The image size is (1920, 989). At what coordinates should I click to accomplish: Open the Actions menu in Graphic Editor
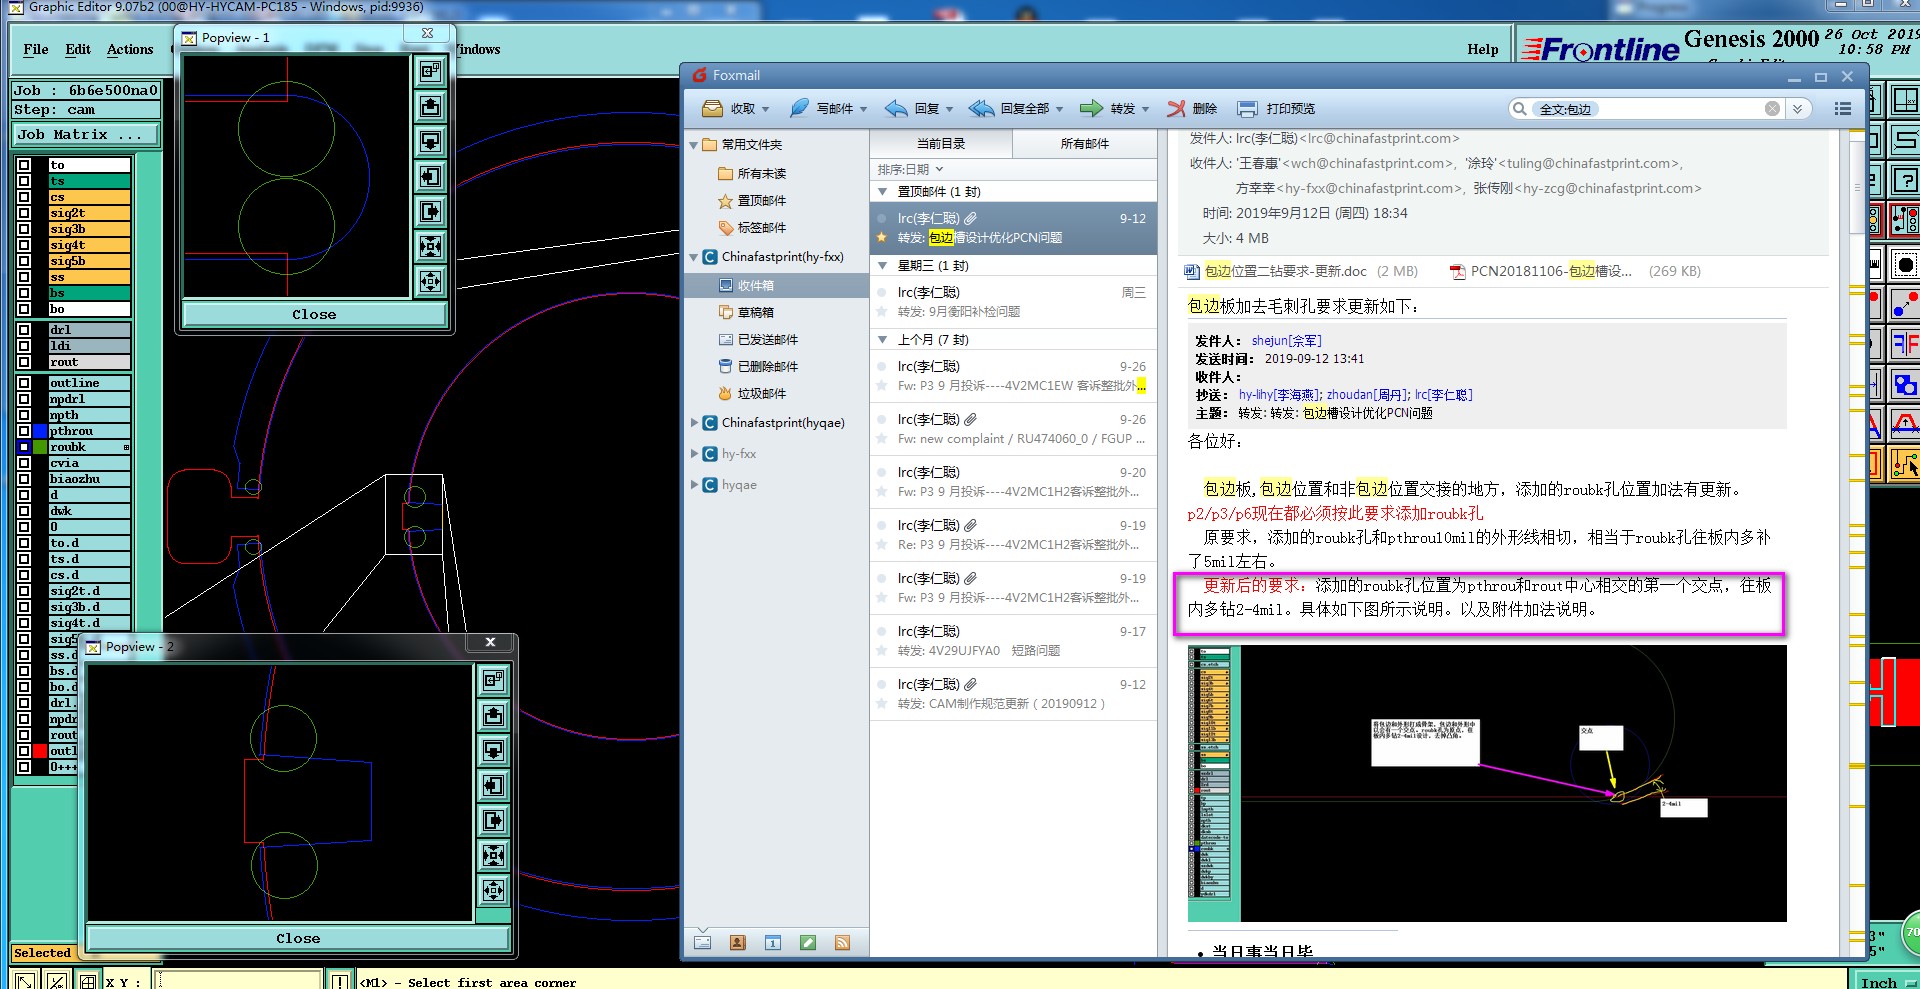tap(130, 49)
